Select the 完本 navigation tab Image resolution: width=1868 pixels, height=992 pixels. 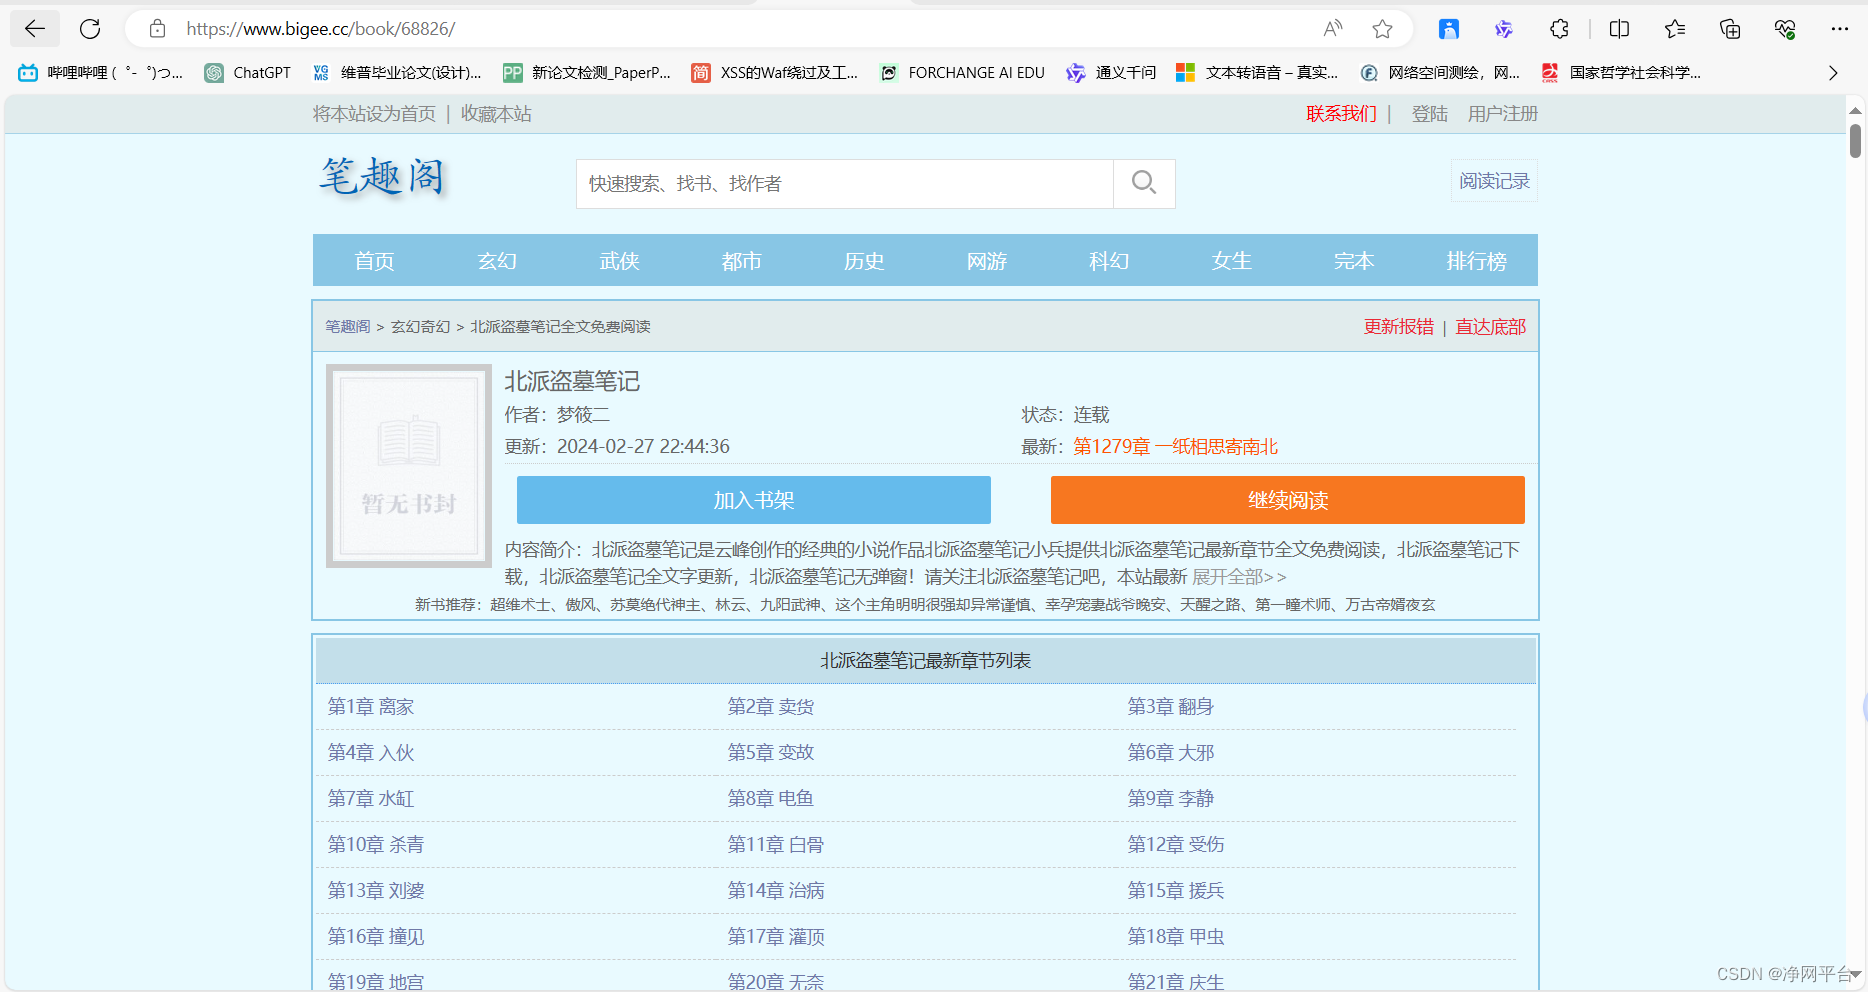click(1354, 261)
